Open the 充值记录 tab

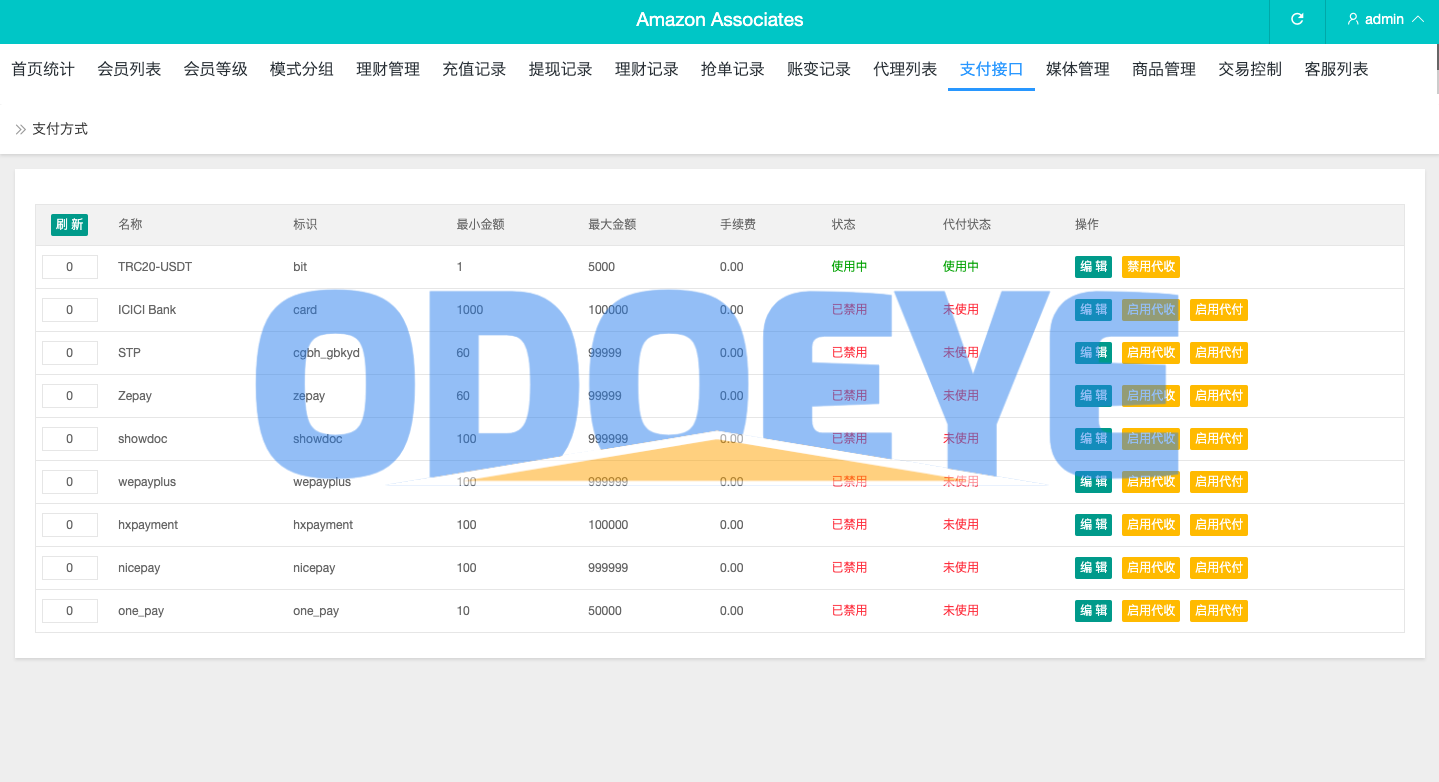point(474,69)
